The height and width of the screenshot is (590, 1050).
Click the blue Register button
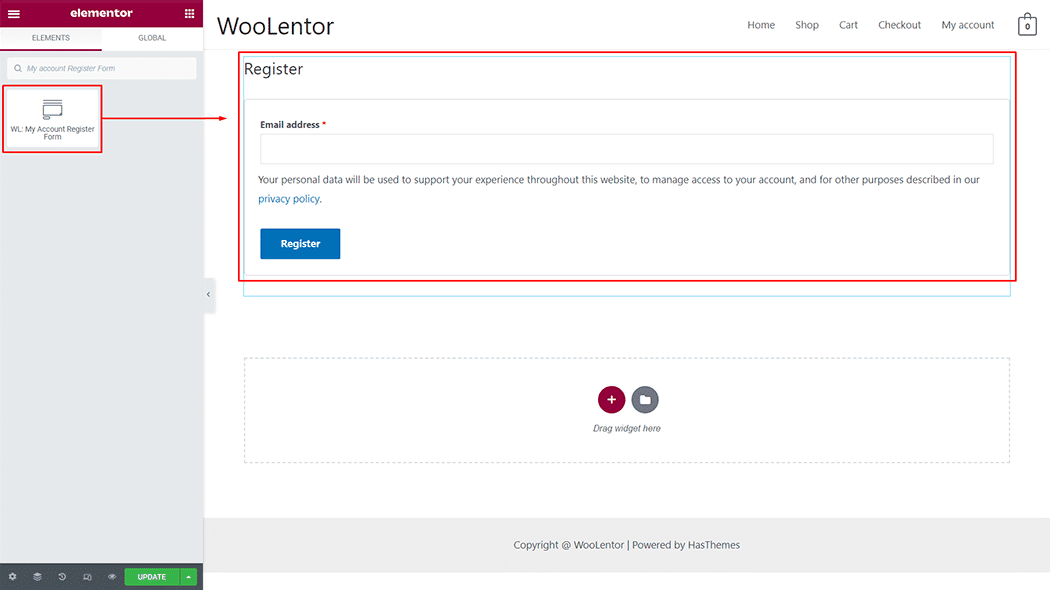tap(300, 243)
